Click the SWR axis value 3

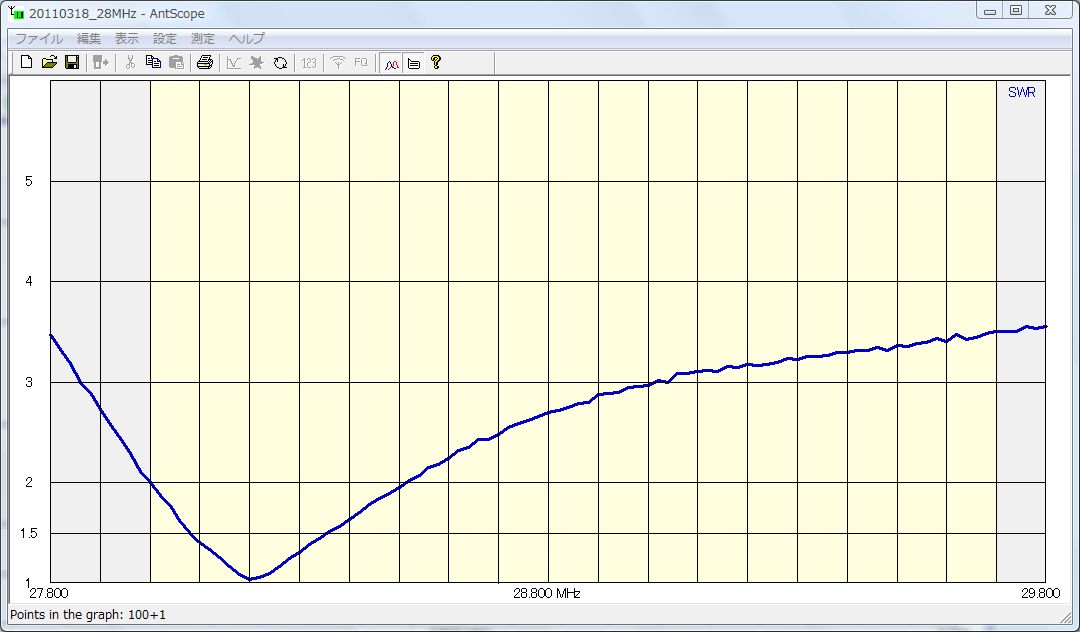28,382
